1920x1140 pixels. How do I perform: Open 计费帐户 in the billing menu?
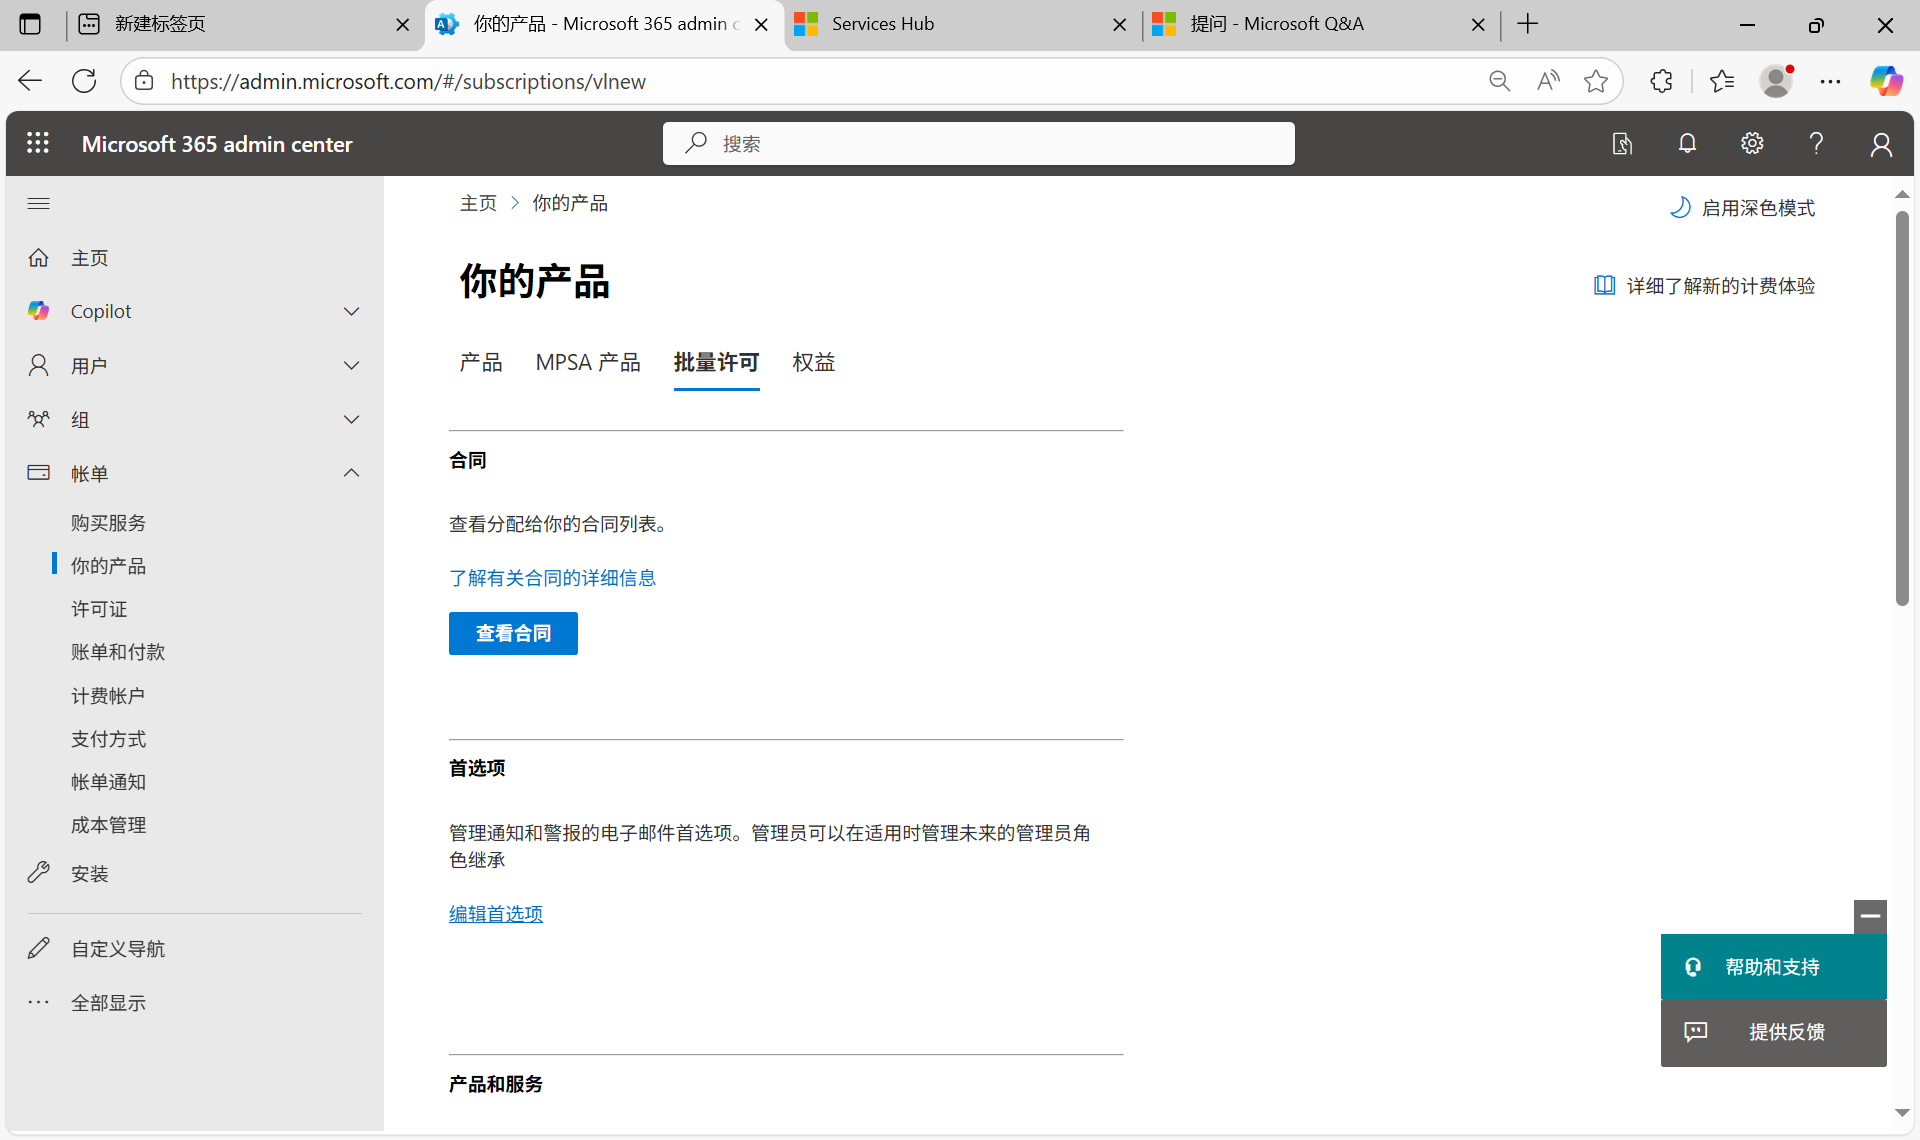coord(108,696)
